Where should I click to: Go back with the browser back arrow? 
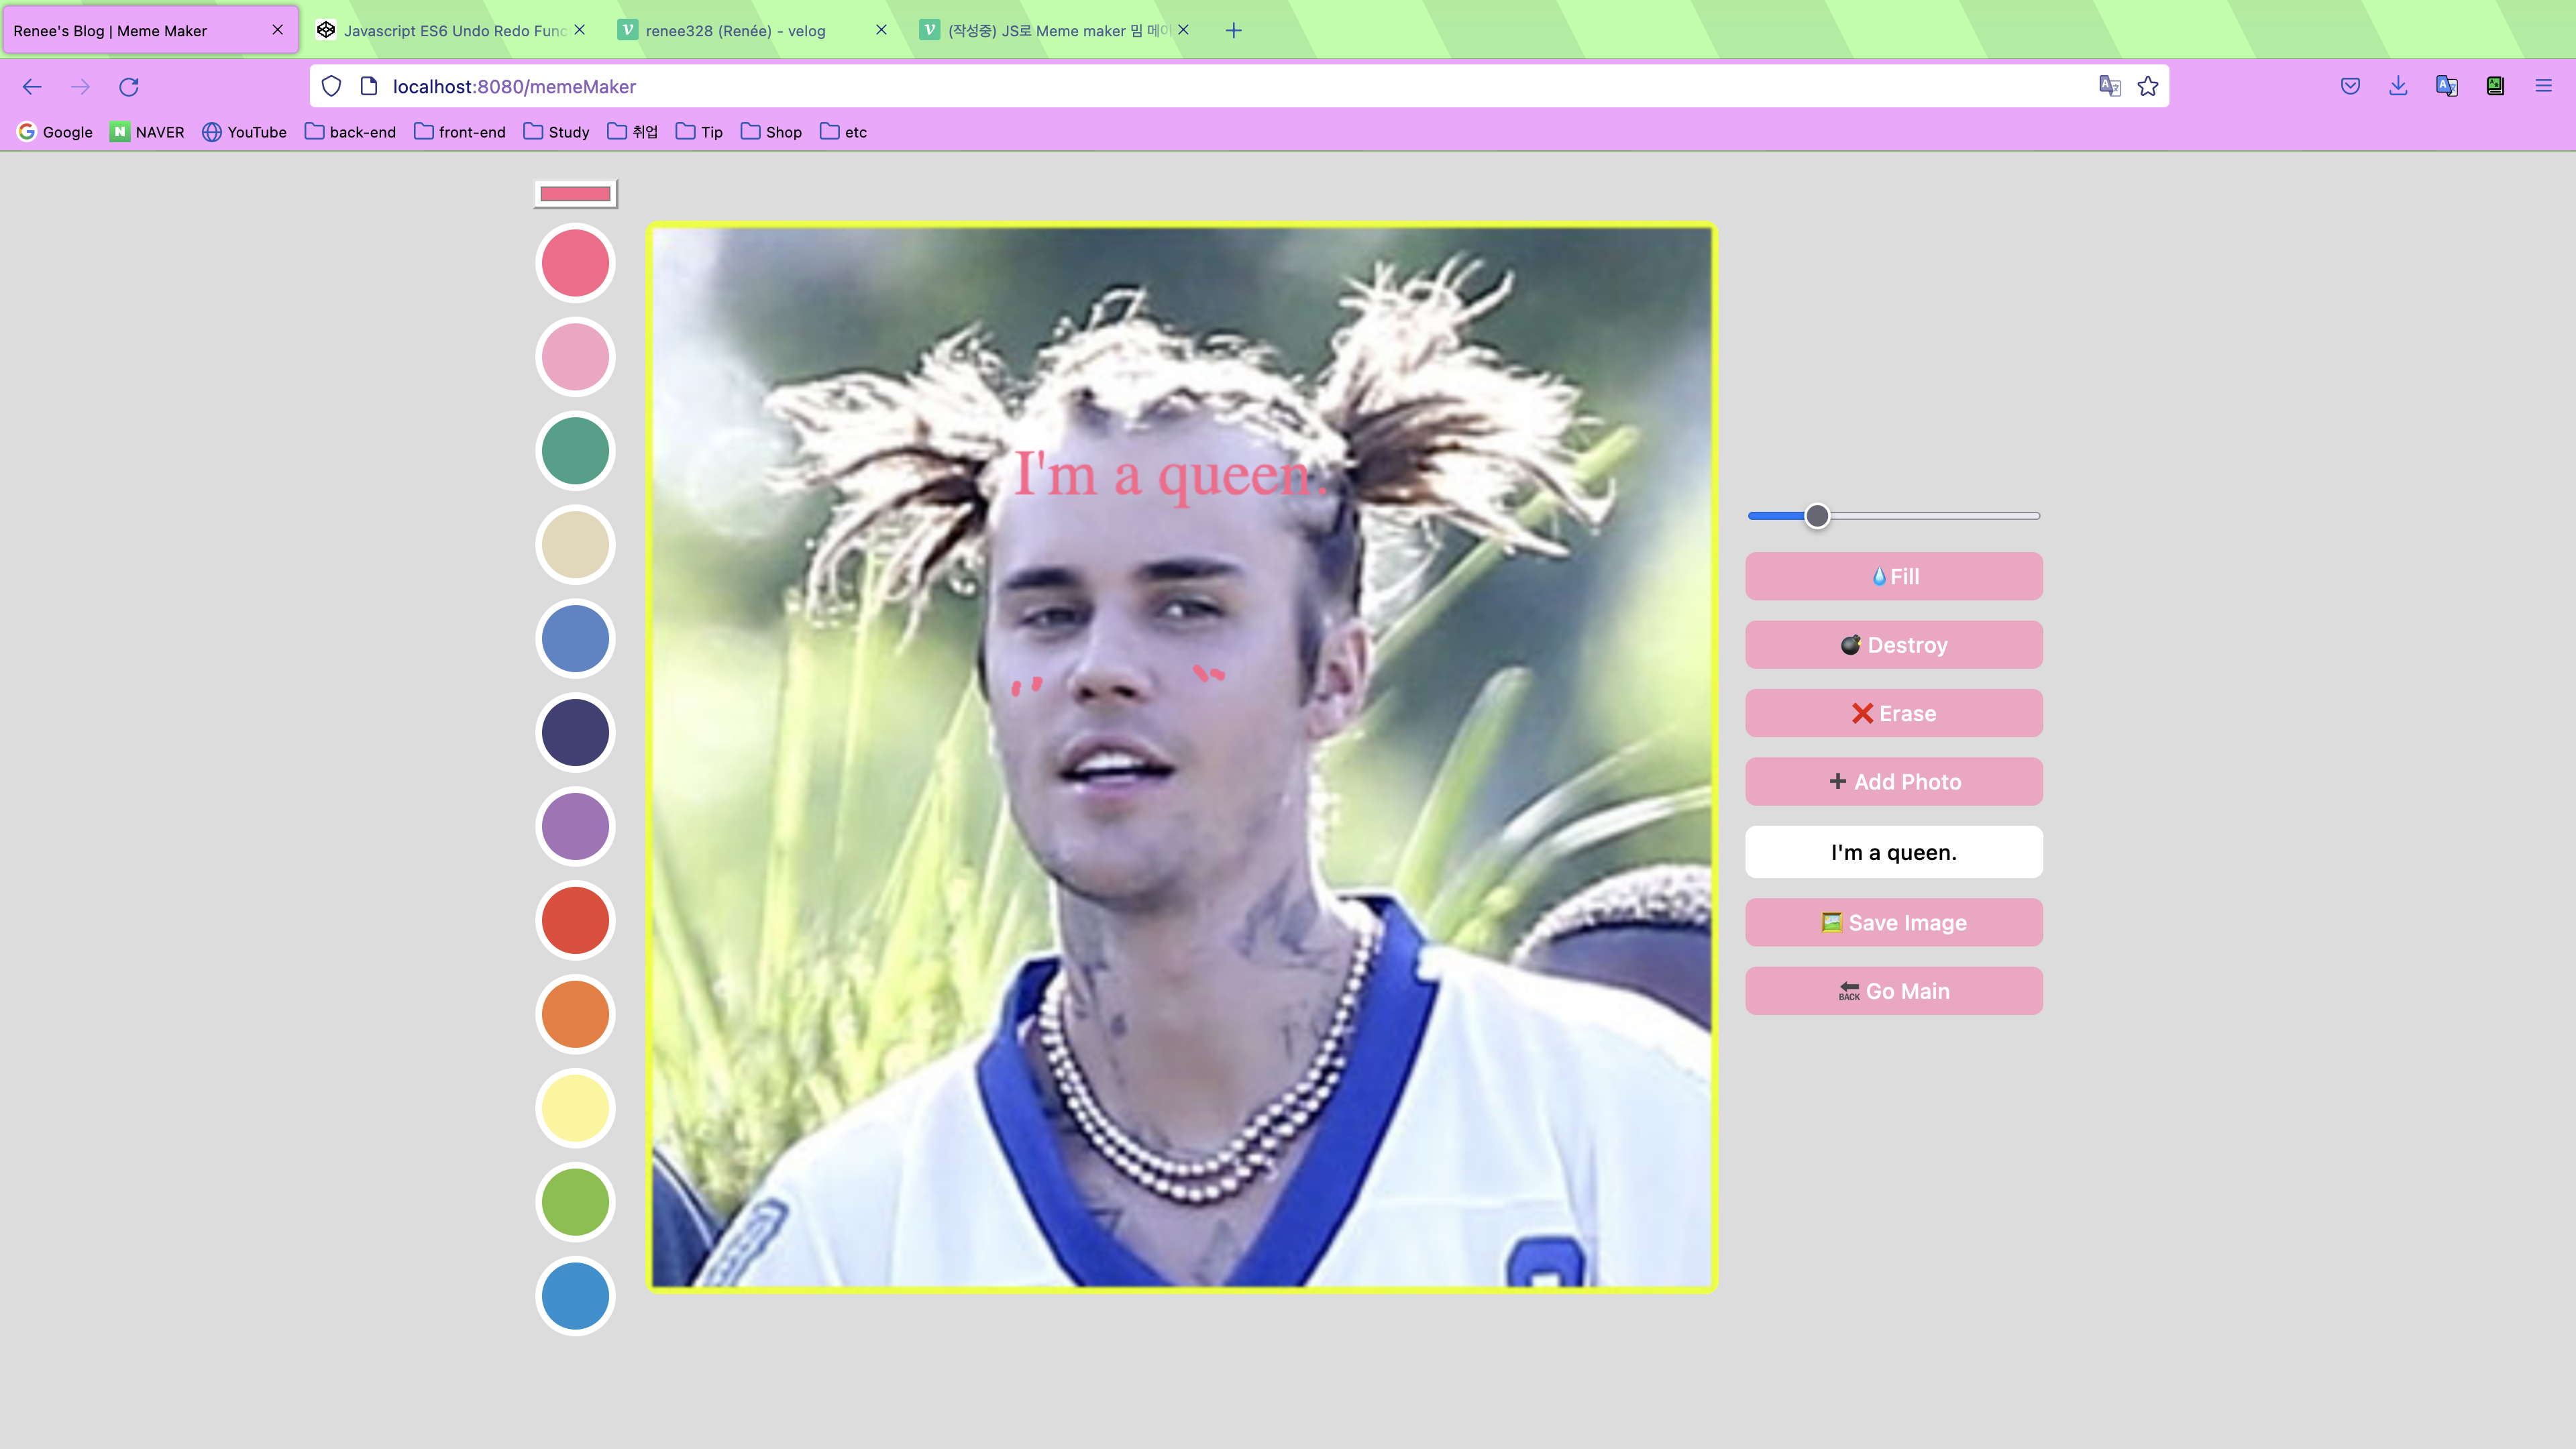(32, 87)
